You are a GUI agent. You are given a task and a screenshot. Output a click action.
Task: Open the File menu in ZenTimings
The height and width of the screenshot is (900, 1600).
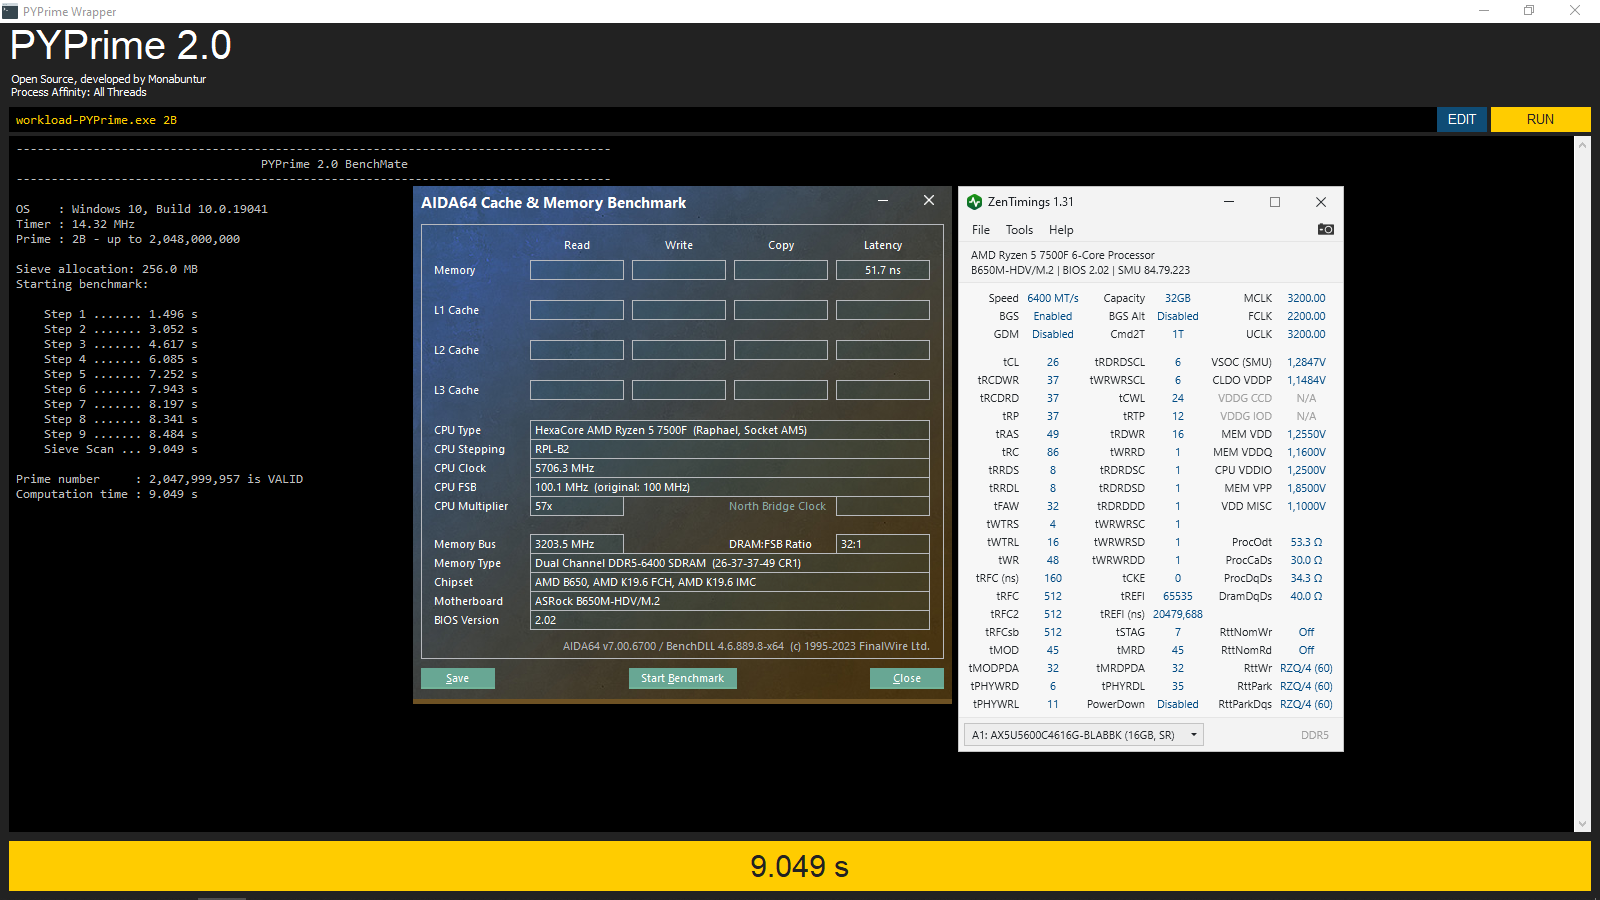[x=981, y=230]
